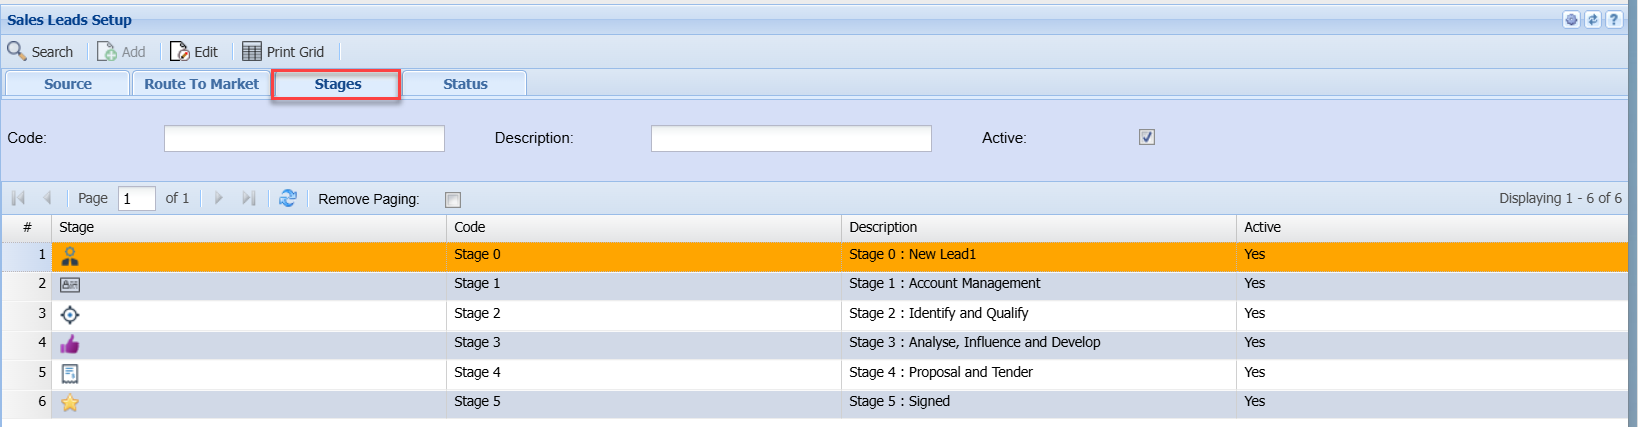Click the Description filter input field
The height and width of the screenshot is (427, 1638).
pos(791,138)
